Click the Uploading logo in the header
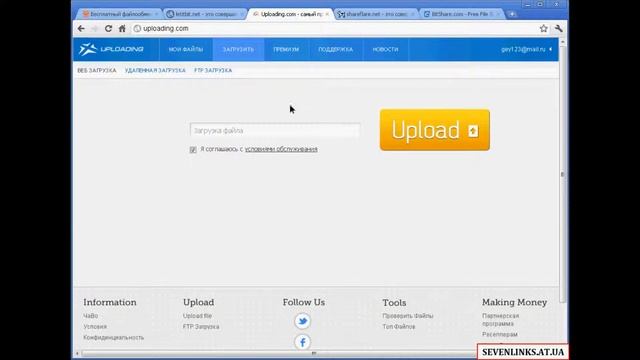The height and width of the screenshot is (360, 640). 111,49
